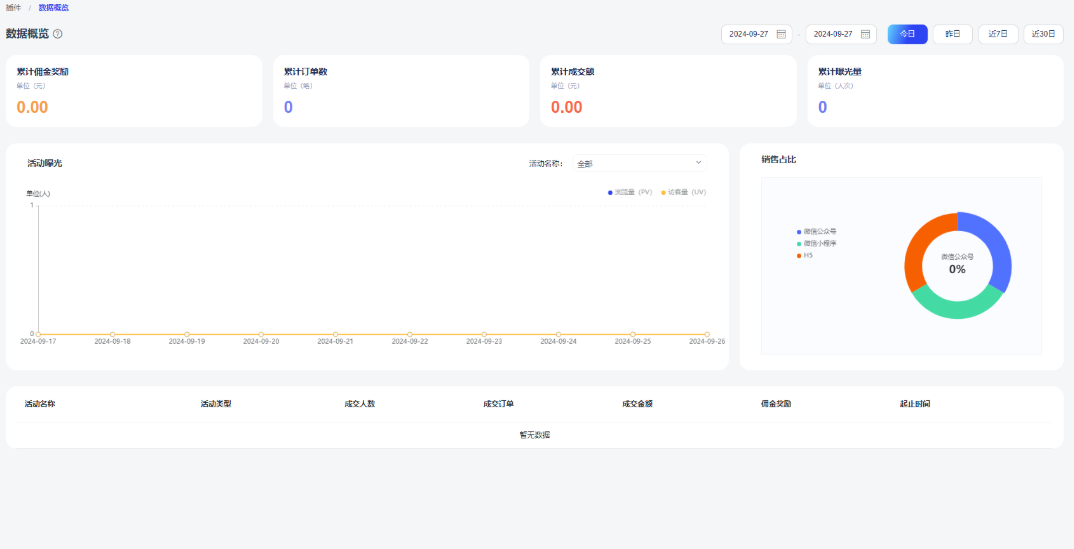Click the chevron arrow in 活动名称 selector

(698, 163)
